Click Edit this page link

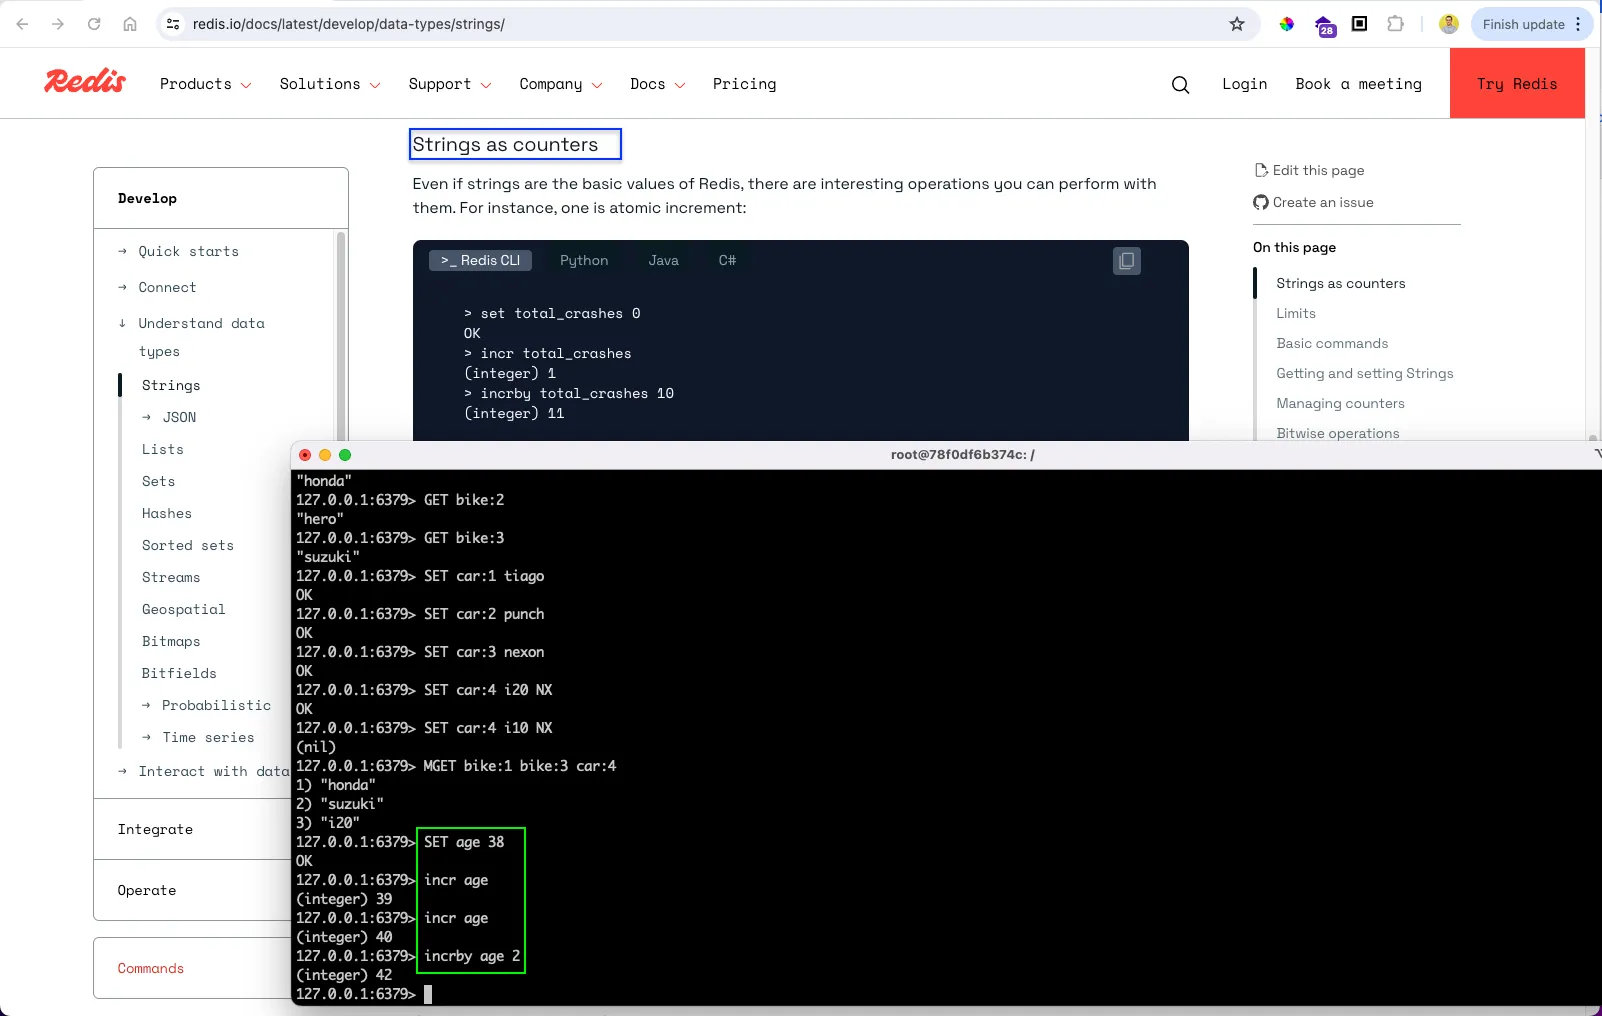1318,170
